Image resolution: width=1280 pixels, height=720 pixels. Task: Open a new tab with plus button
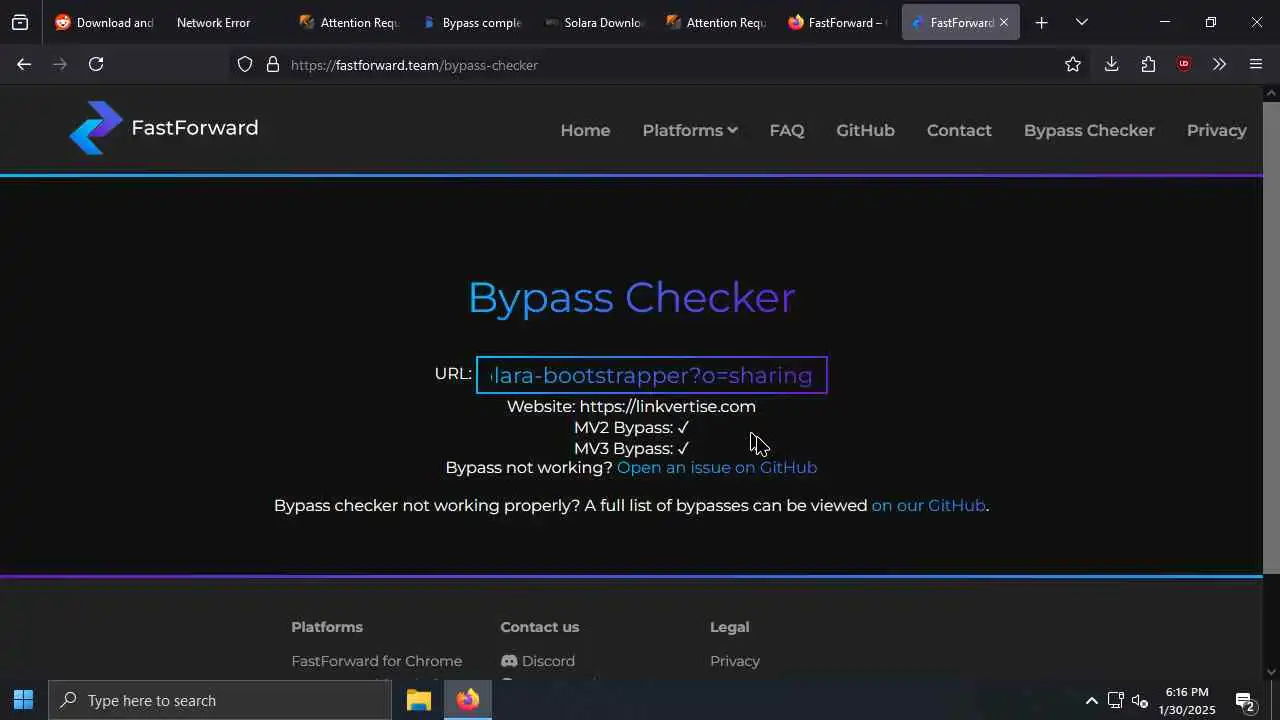point(1041,22)
